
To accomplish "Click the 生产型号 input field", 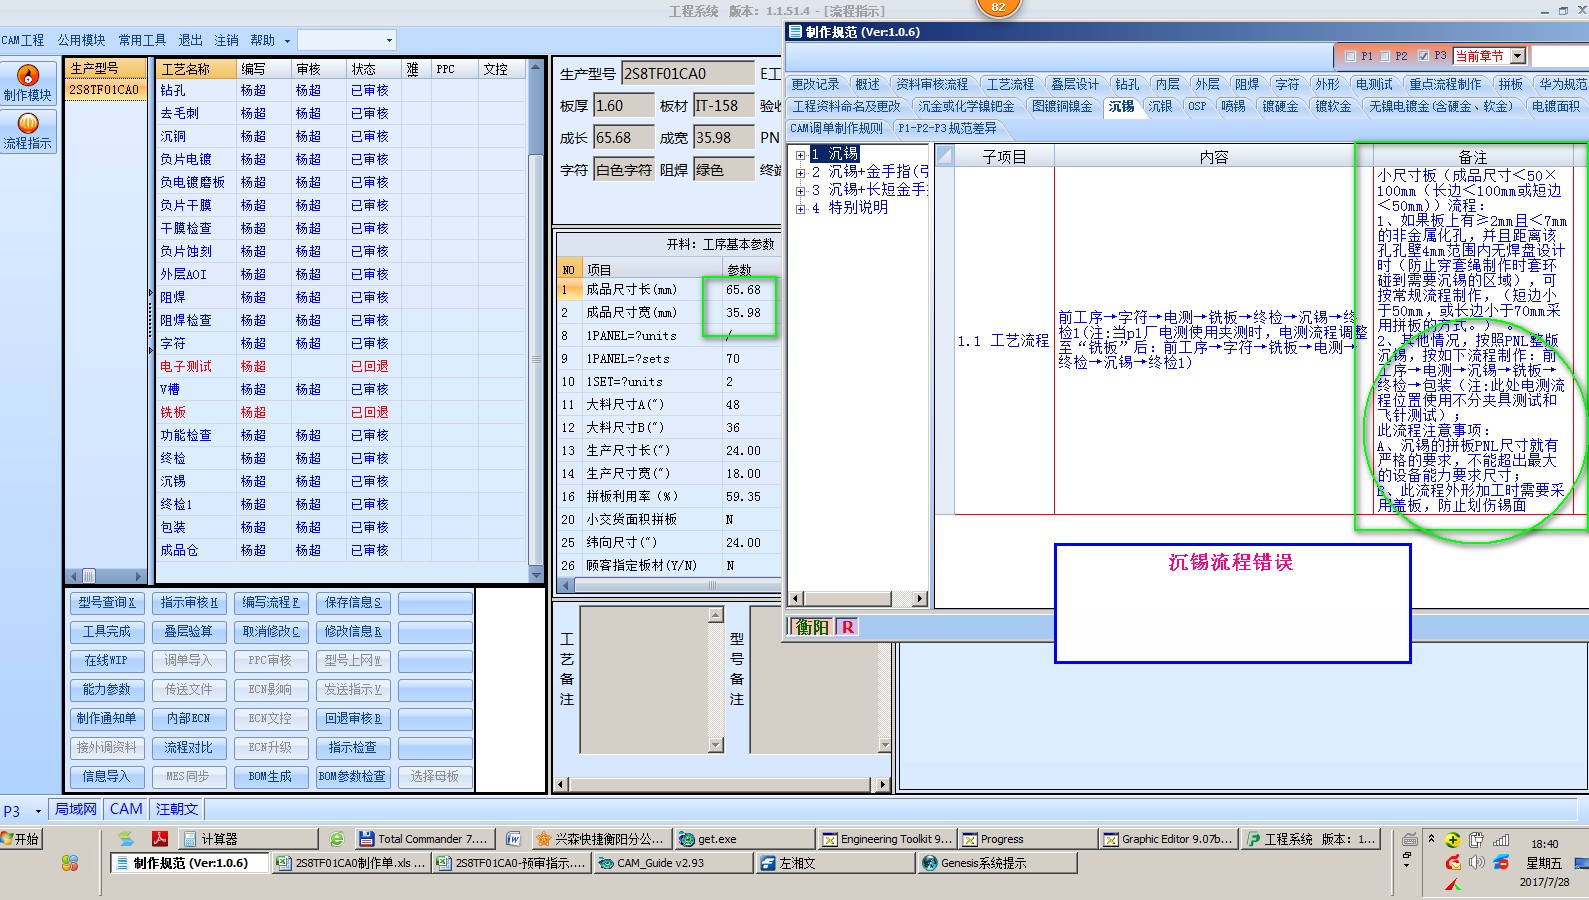I will pos(688,73).
